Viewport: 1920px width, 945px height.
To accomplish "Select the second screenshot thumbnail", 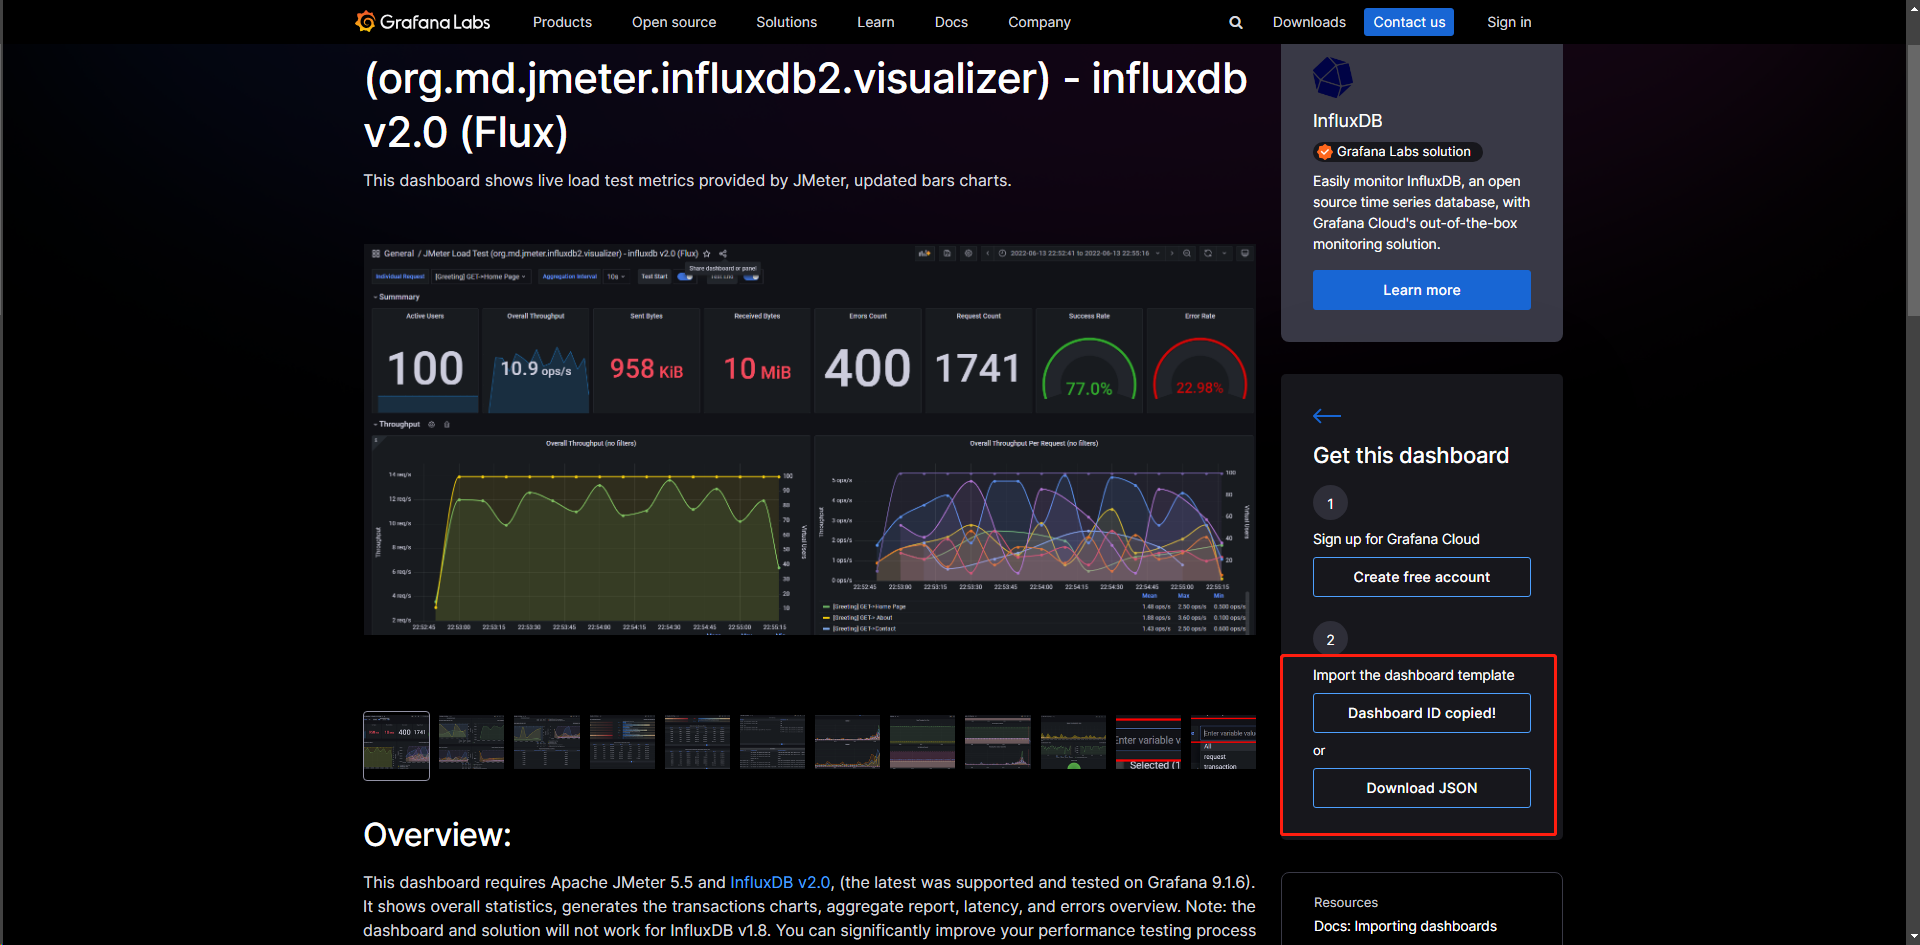I will point(471,742).
